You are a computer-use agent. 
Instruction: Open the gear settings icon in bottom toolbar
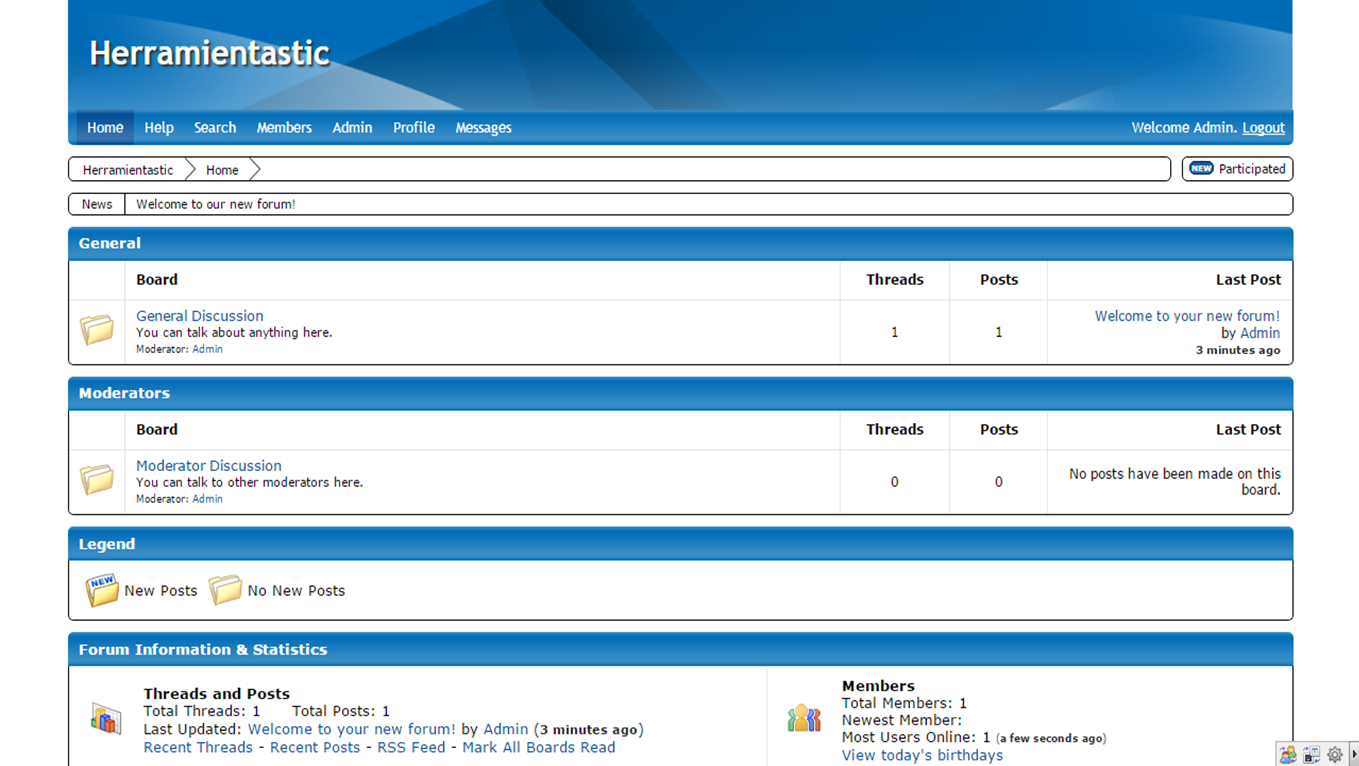click(1334, 755)
